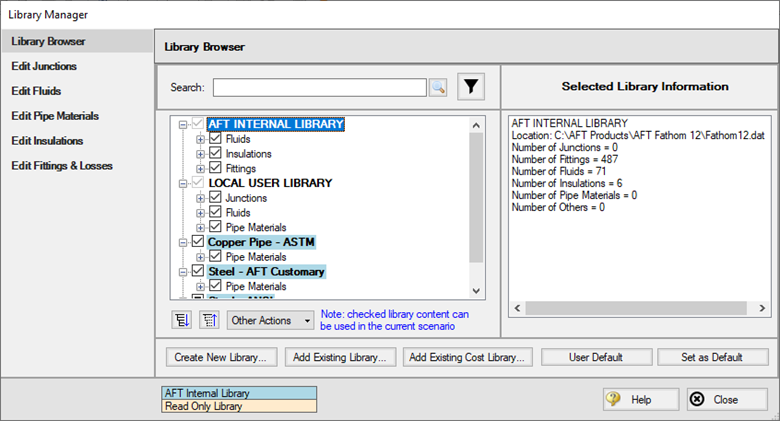This screenshot has height=421, width=780.
Task: Click the 'Number of Insulations = 6' line
Action: [x=567, y=183]
